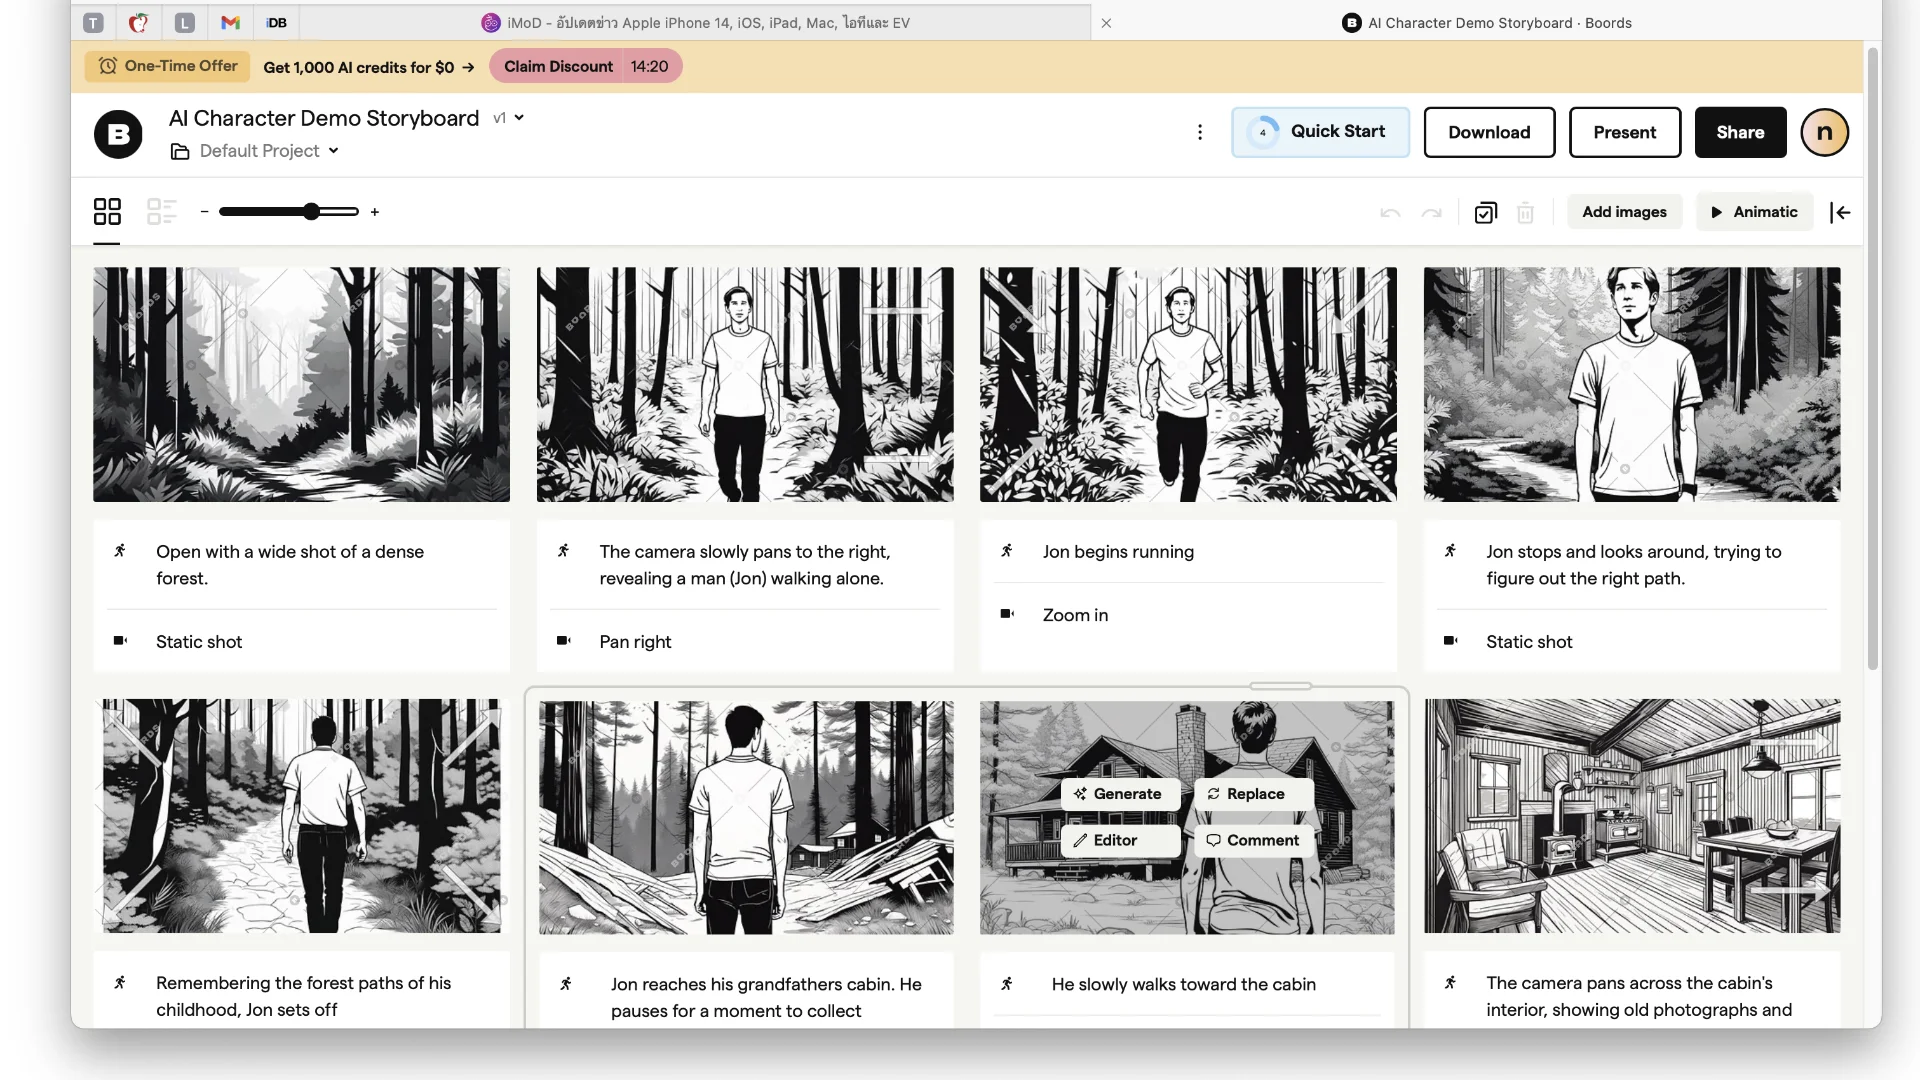Click the Download button
This screenshot has width=1920, height=1080.
pos(1489,132)
